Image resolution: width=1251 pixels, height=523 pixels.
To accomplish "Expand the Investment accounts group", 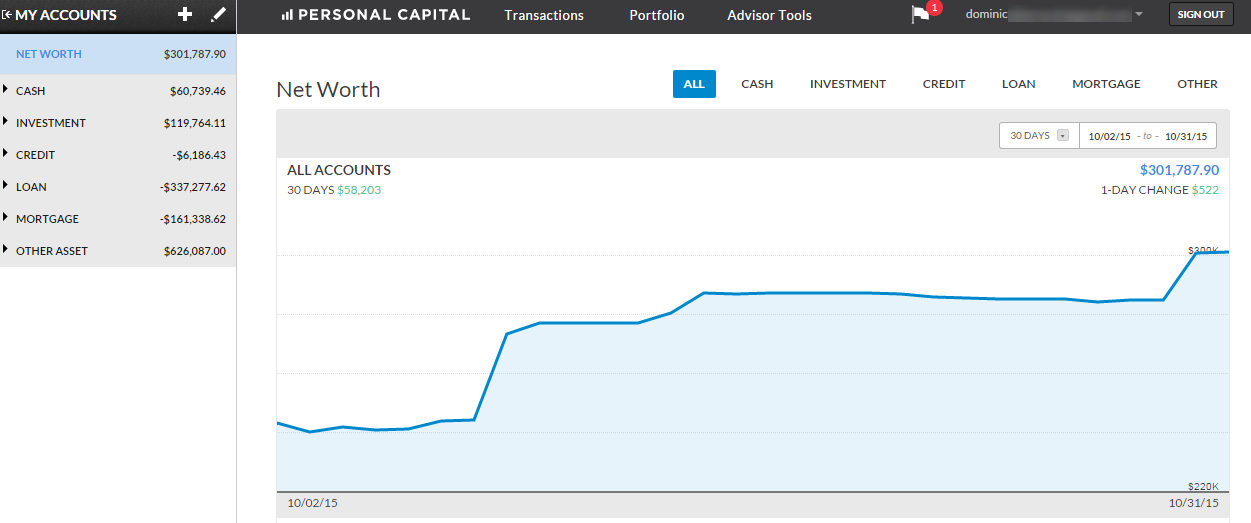I will 7,123.
